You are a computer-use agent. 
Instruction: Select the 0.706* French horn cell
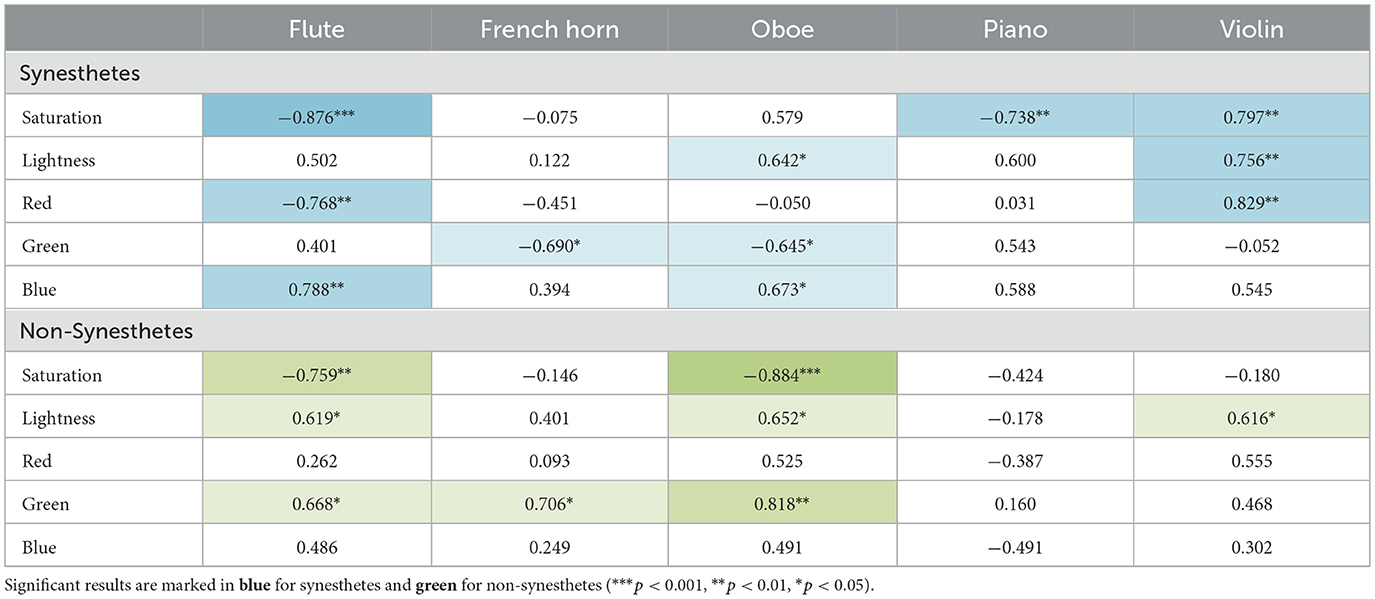point(549,504)
